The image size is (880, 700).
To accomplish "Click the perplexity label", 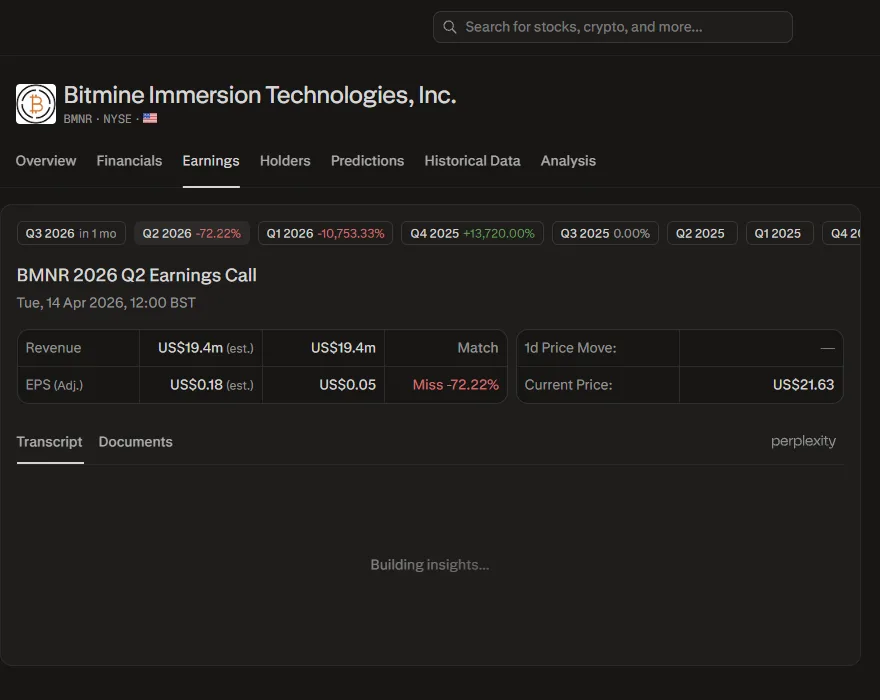I will pos(803,441).
